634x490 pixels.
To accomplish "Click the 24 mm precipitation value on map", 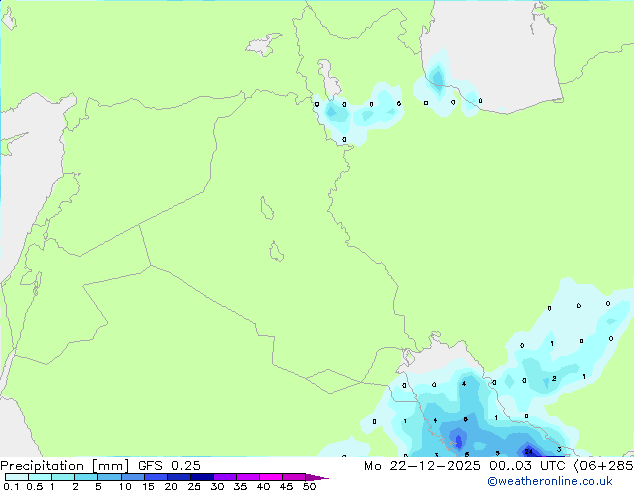I will (528, 452).
